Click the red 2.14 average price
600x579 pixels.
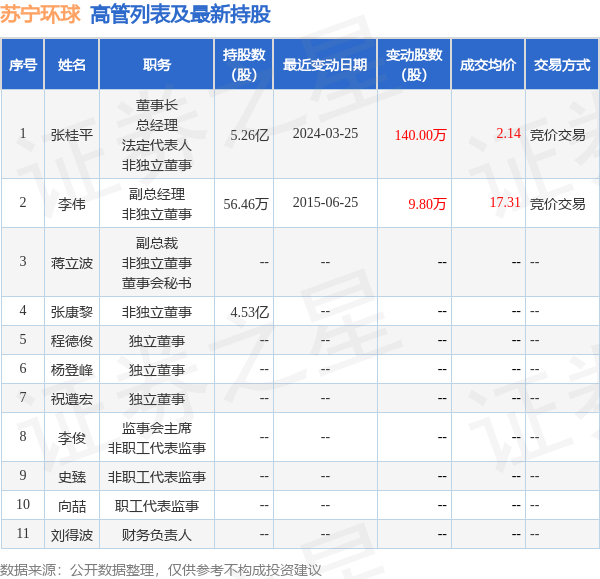[509, 133]
